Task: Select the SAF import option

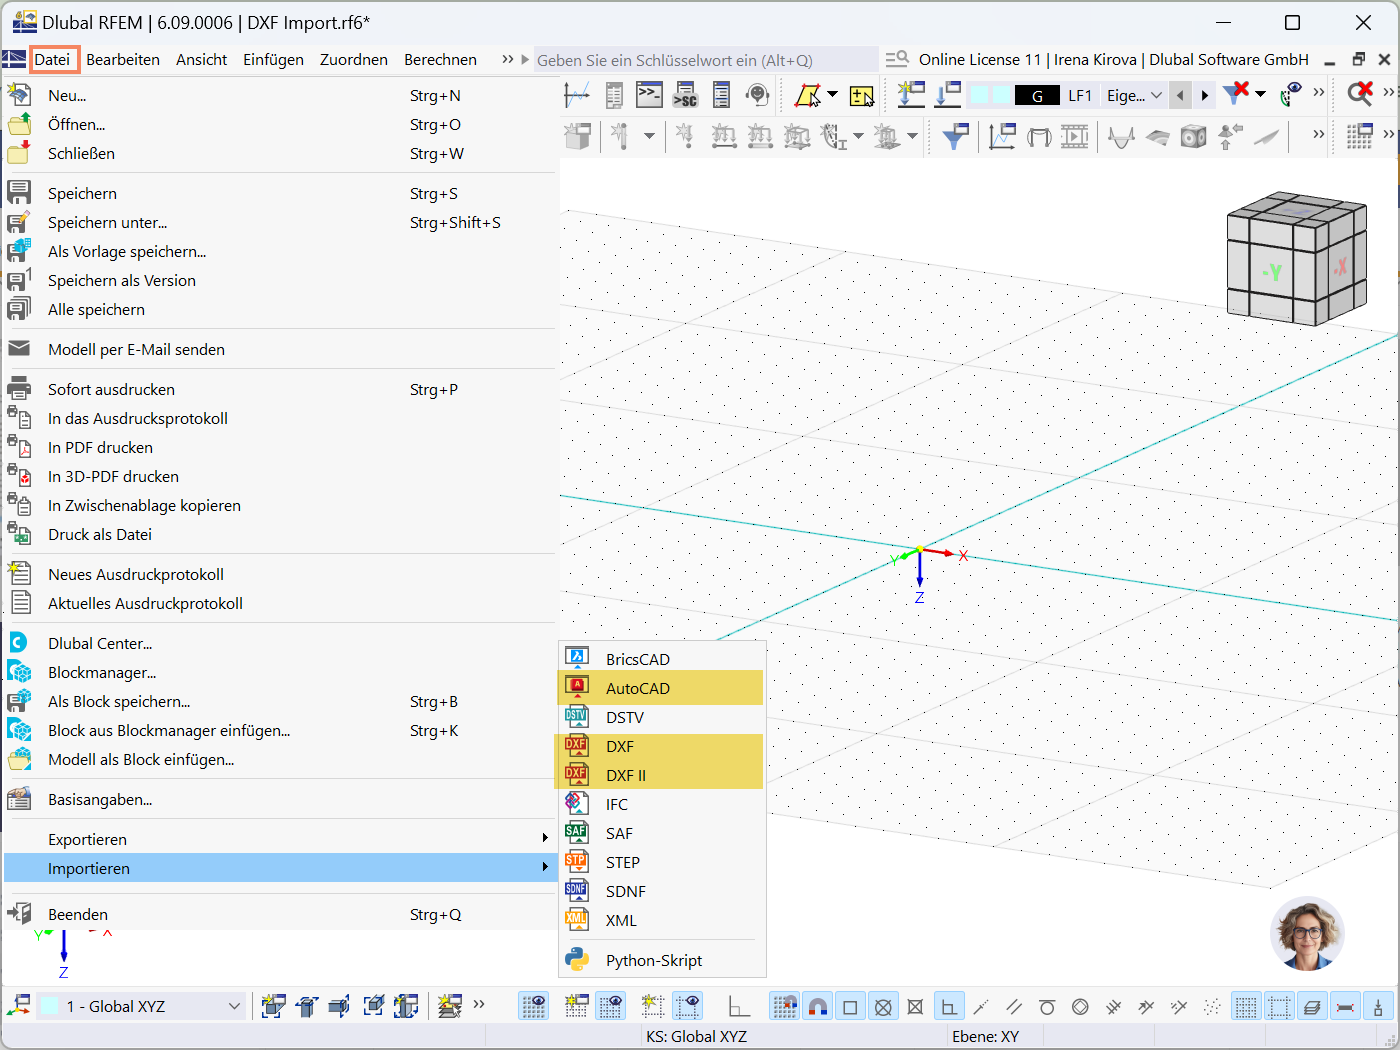Action: 619,833
